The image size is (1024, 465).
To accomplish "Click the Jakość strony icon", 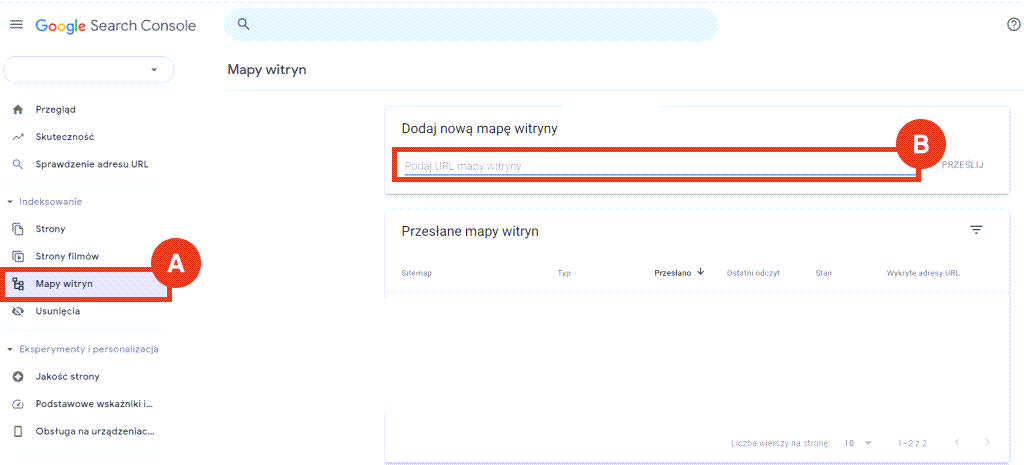I will pos(17,377).
